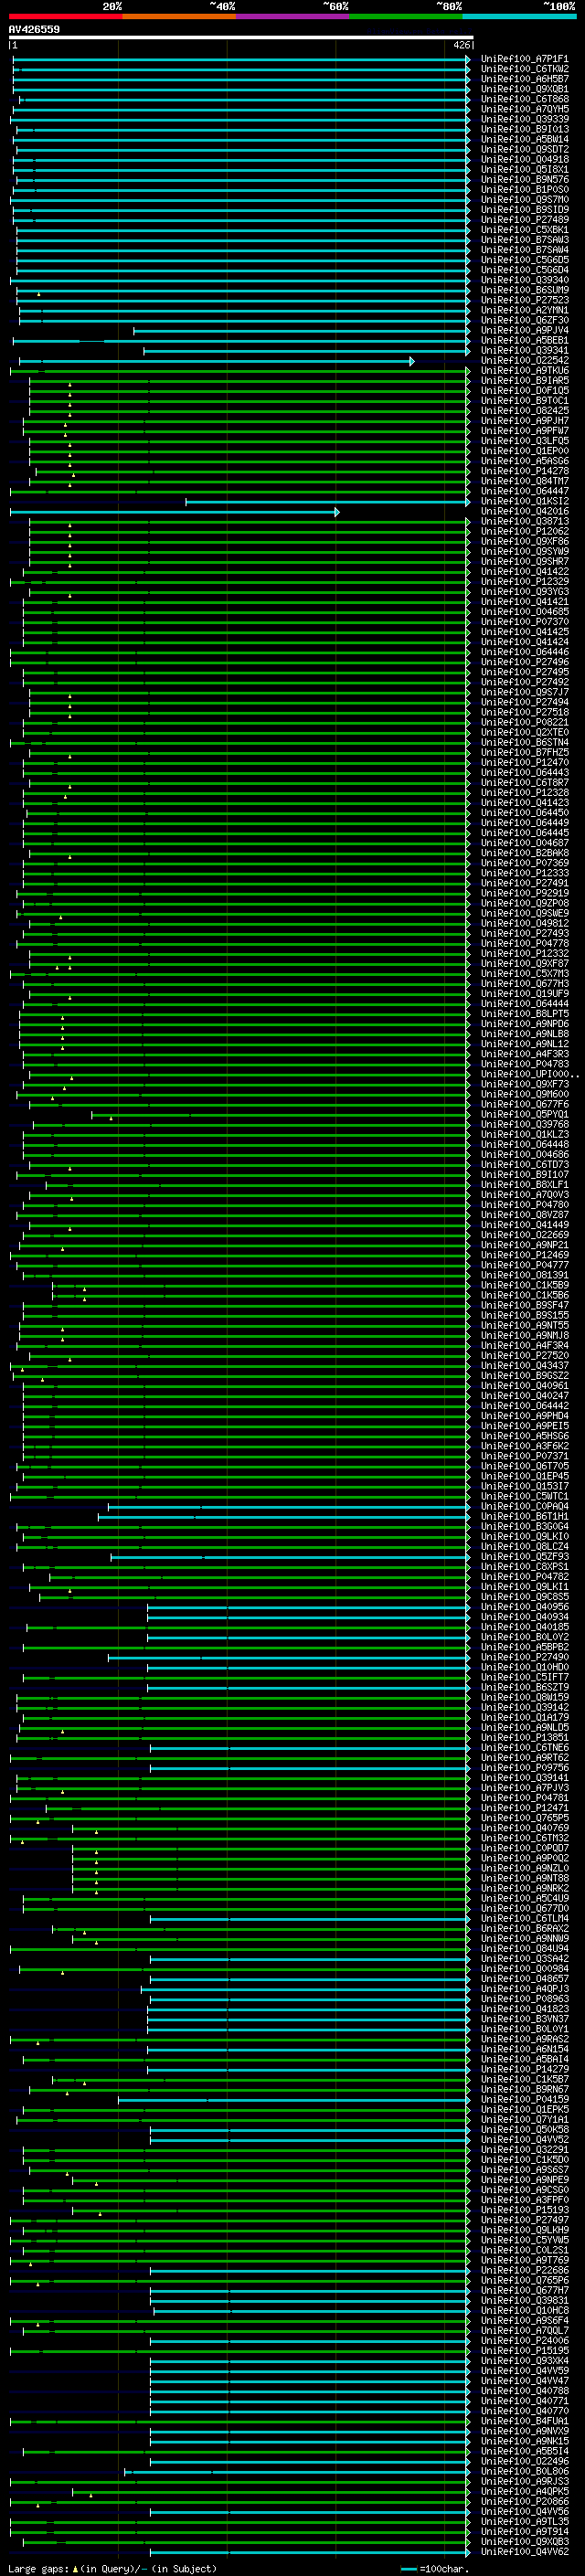
Task: Select label UniRef100_A5BEB1
Action: (525, 340)
